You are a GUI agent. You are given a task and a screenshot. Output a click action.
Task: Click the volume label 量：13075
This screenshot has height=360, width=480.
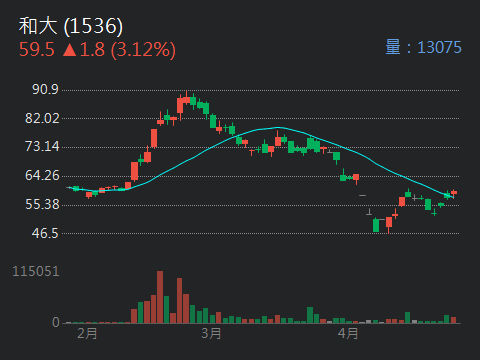pos(423,47)
